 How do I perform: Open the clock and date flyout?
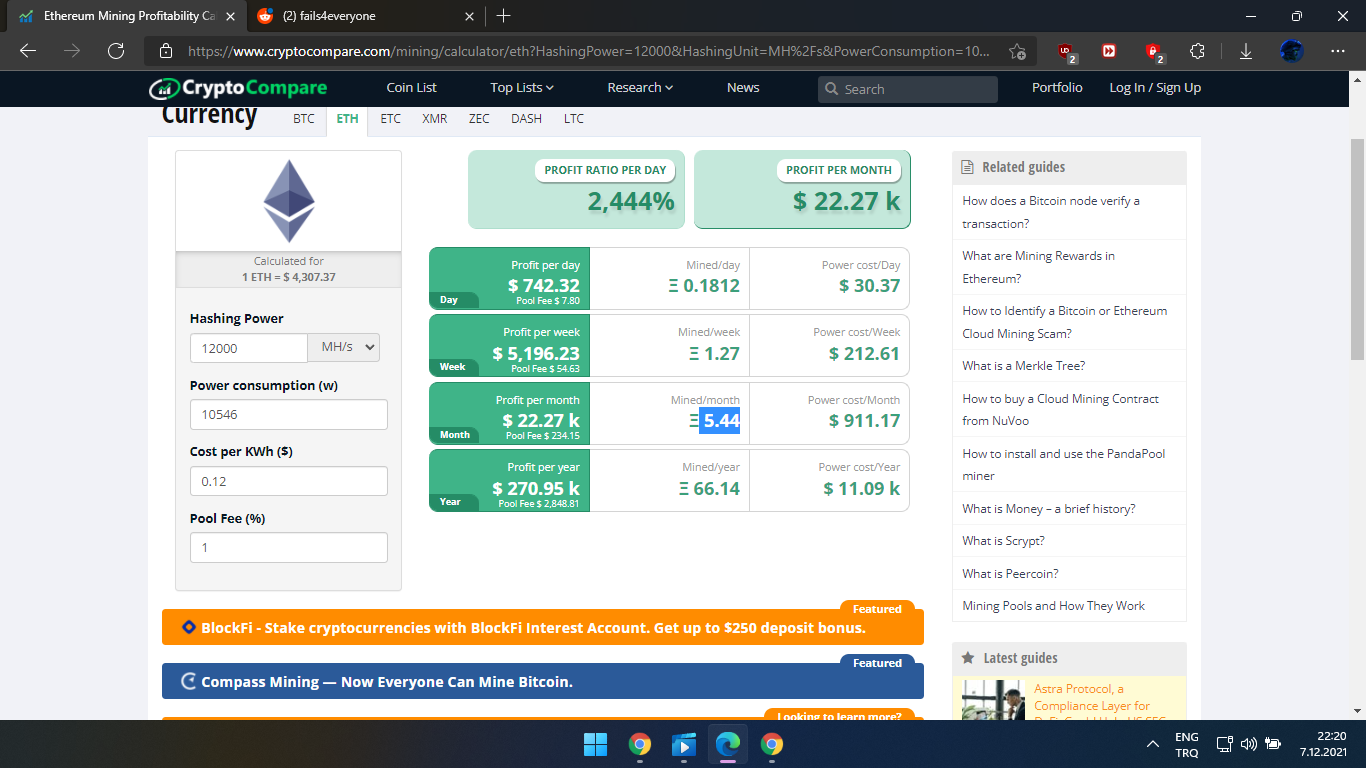point(1322,744)
